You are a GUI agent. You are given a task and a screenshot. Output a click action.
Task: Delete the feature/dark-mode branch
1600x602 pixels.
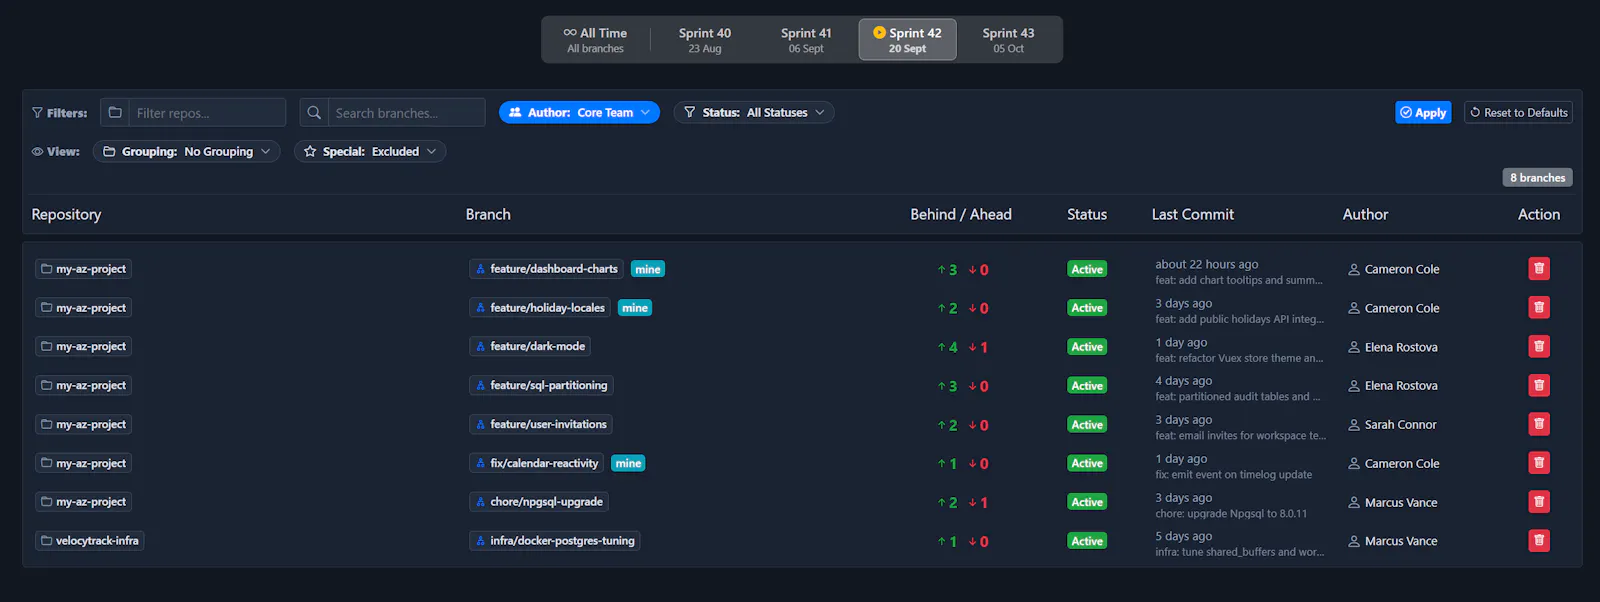click(1539, 346)
